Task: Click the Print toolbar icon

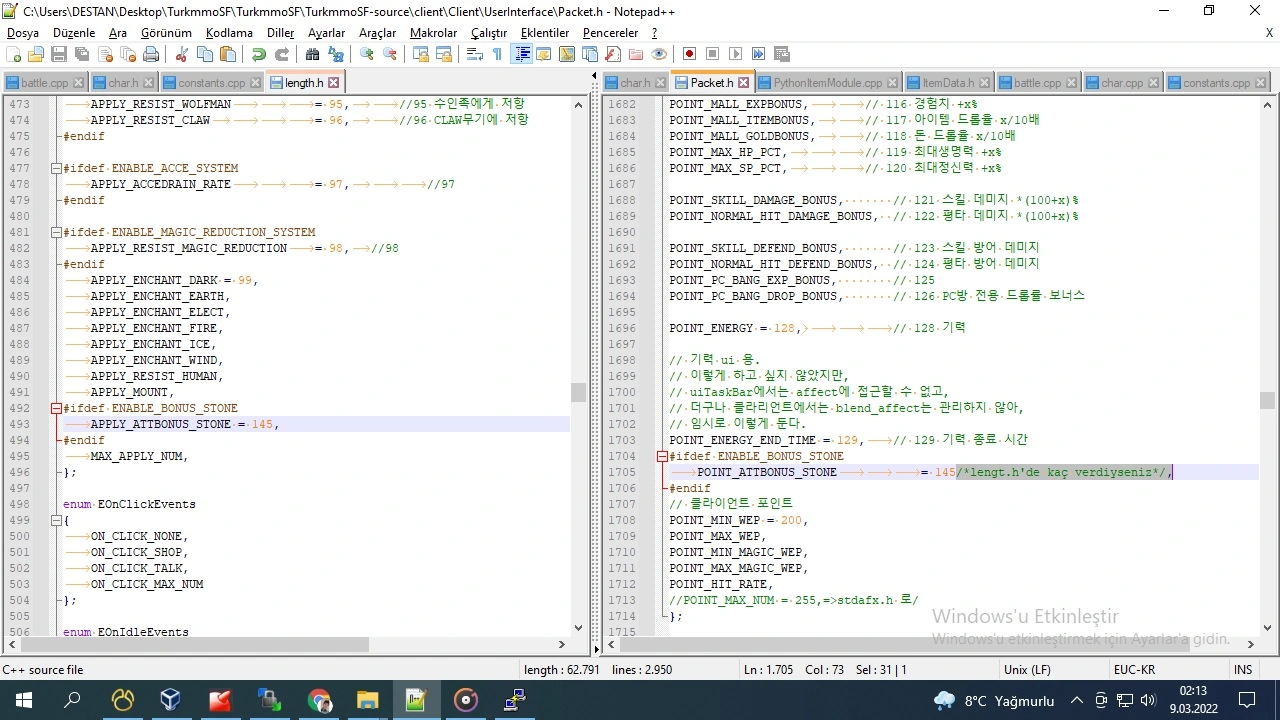Action: (x=151, y=54)
